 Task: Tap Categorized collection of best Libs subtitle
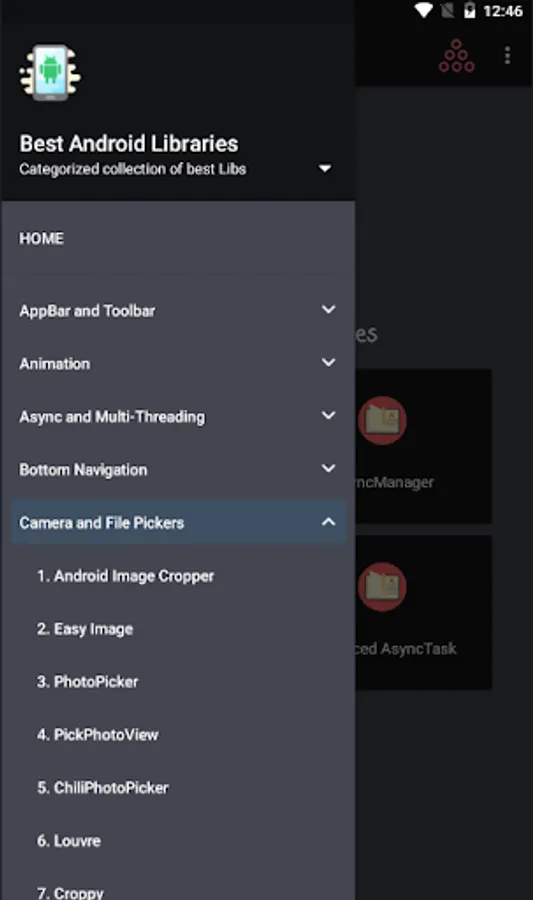(x=133, y=169)
